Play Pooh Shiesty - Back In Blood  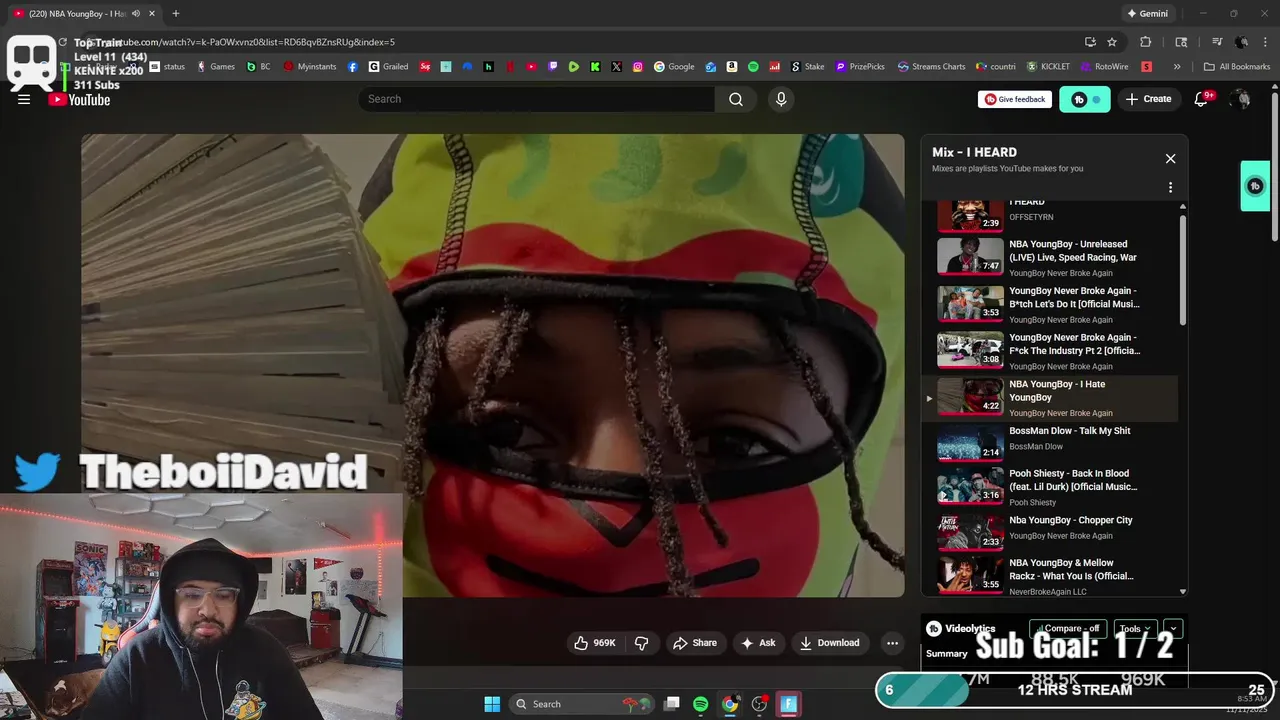(x=1050, y=487)
